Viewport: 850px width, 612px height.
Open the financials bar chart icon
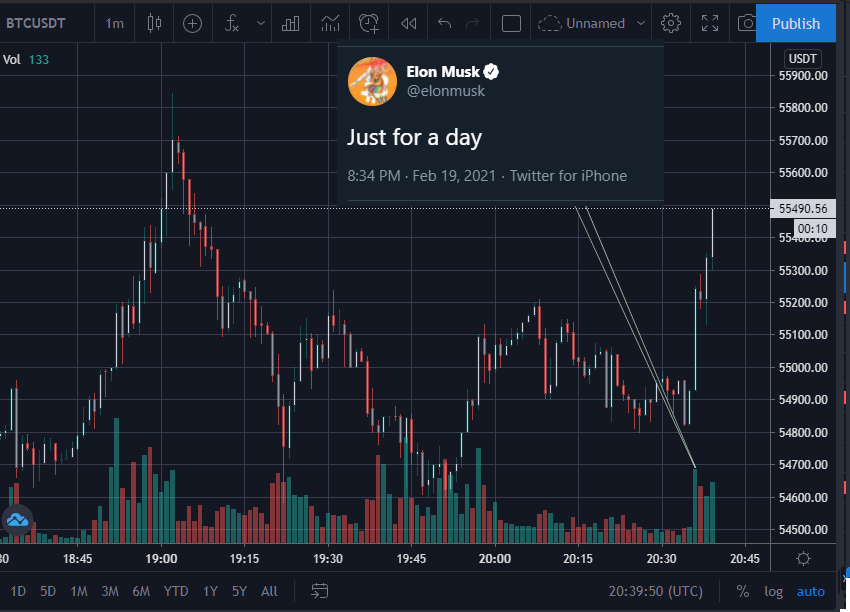coord(291,23)
